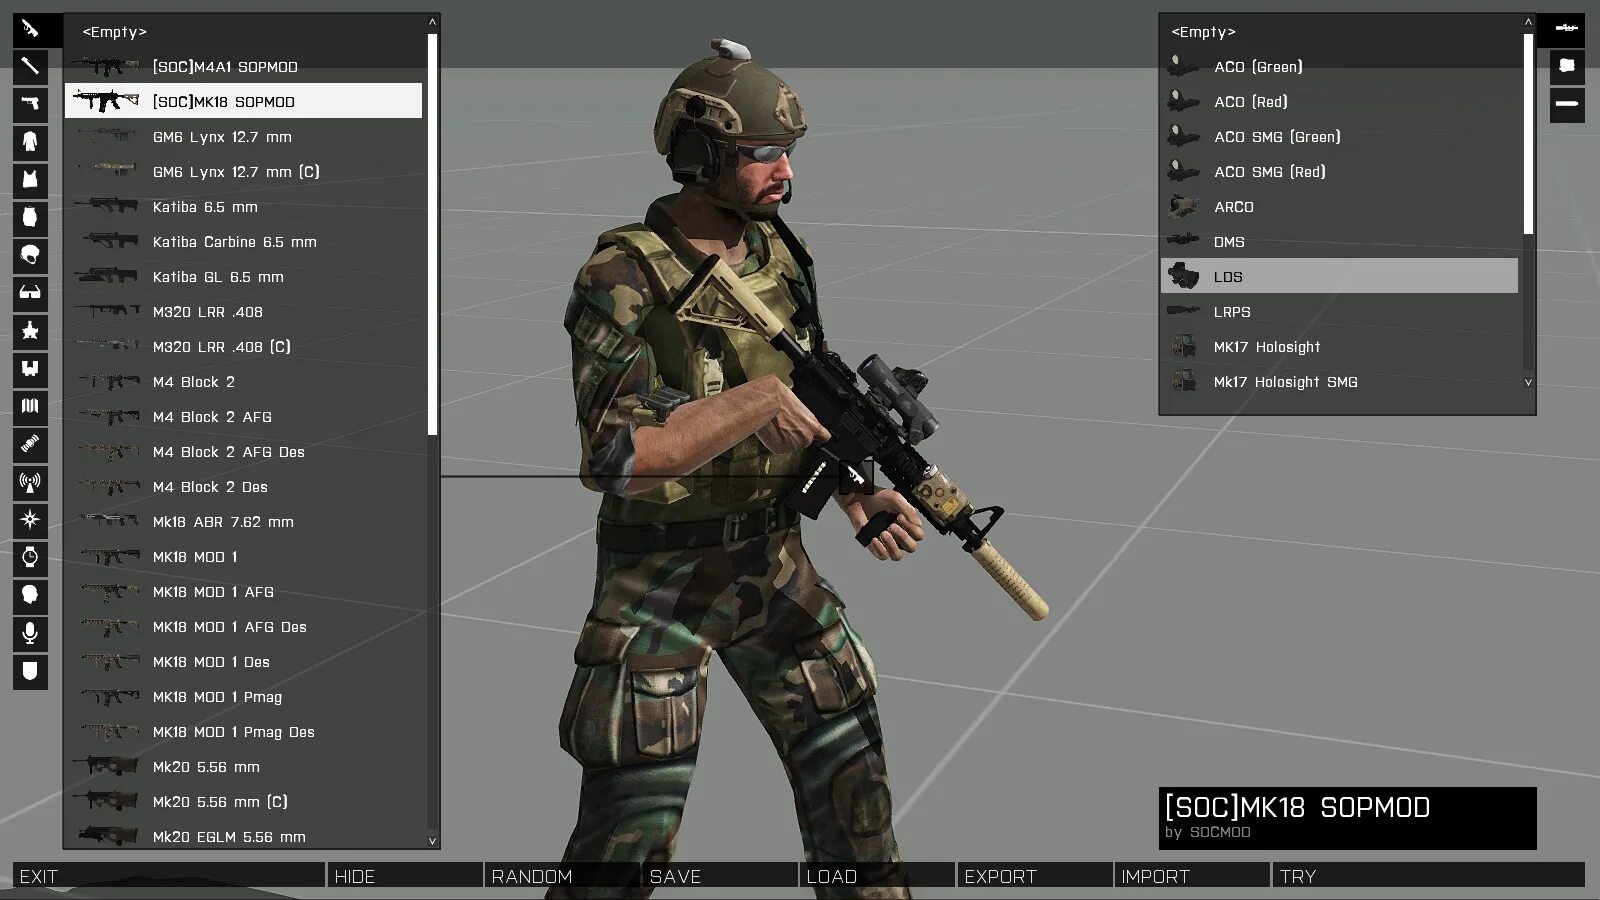Select GM6 Lynx 12.7 mm
The height and width of the screenshot is (900, 1600).
point(244,137)
